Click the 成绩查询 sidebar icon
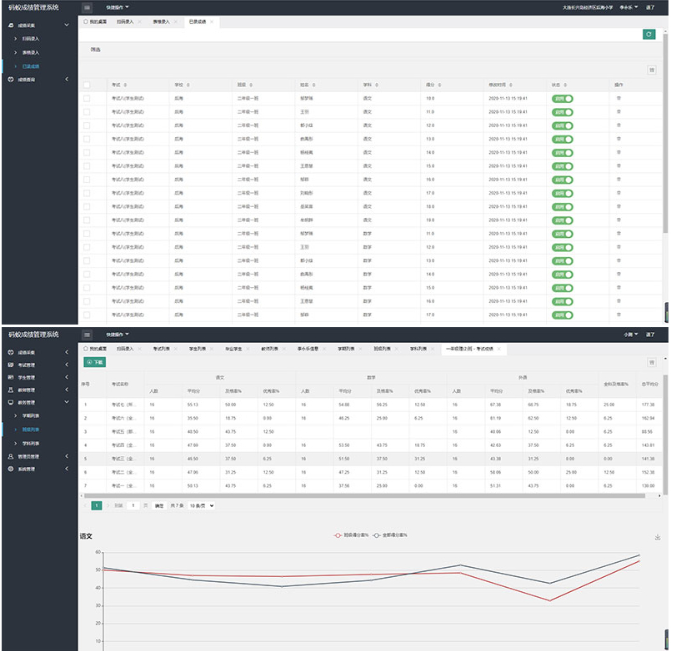This screenshot has height=651, width=687. pos(11,78)
